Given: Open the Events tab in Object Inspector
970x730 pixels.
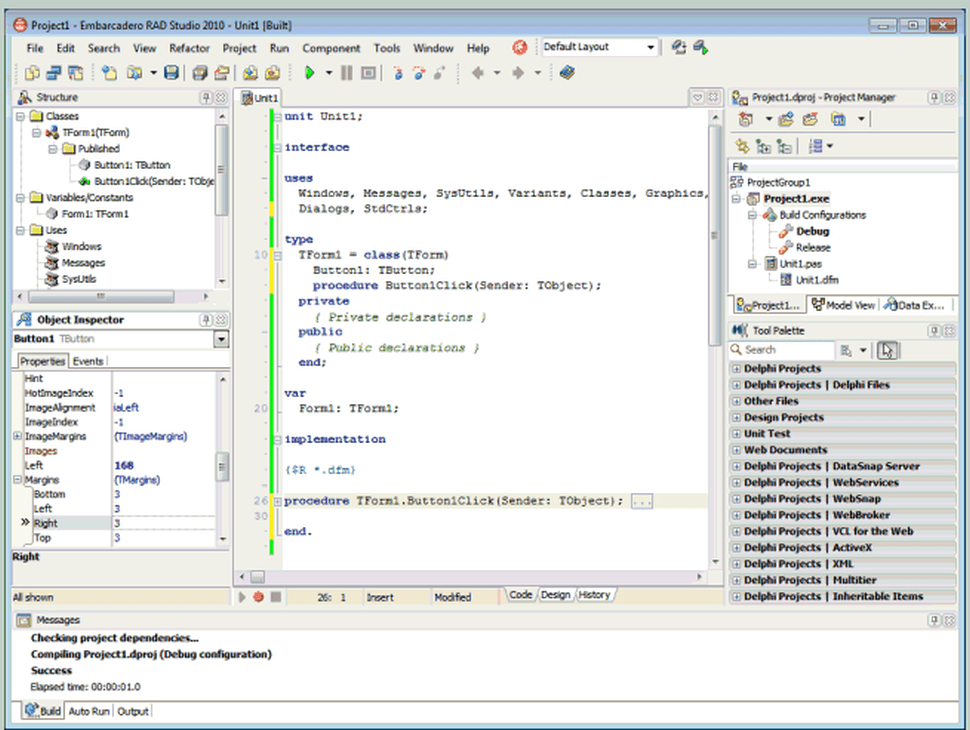Looking at the screenshot, I should tap(88, 361).
